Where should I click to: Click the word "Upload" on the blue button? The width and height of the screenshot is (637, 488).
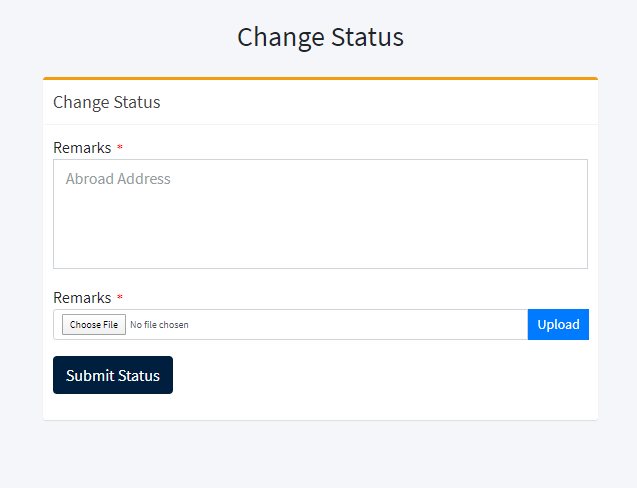558,325
